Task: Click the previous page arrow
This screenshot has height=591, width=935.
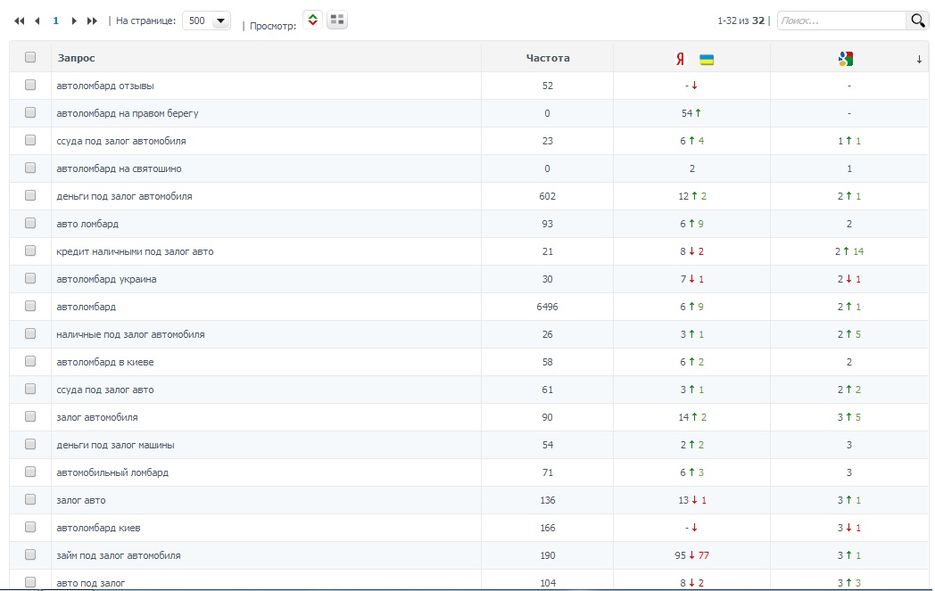Action: tap(38, 20)
